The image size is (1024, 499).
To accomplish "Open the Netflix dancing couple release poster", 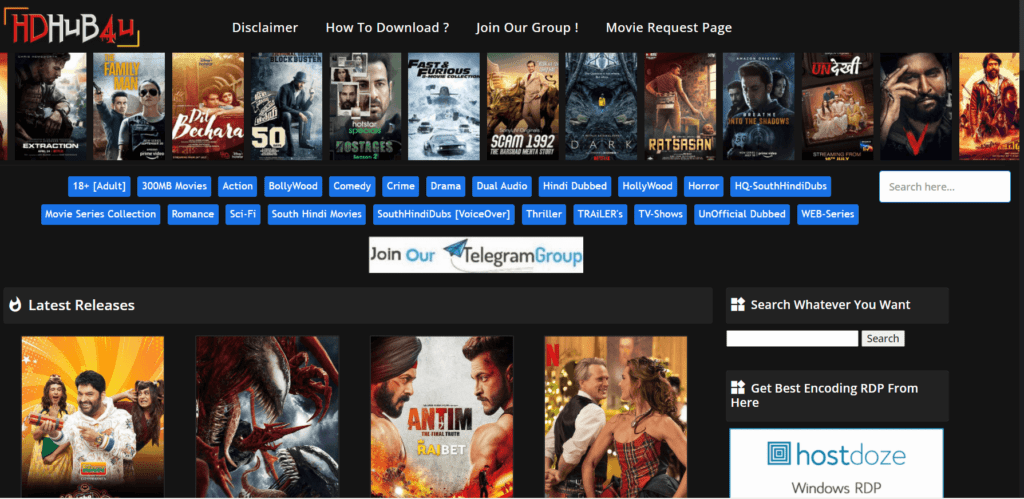I will (616, 417).
